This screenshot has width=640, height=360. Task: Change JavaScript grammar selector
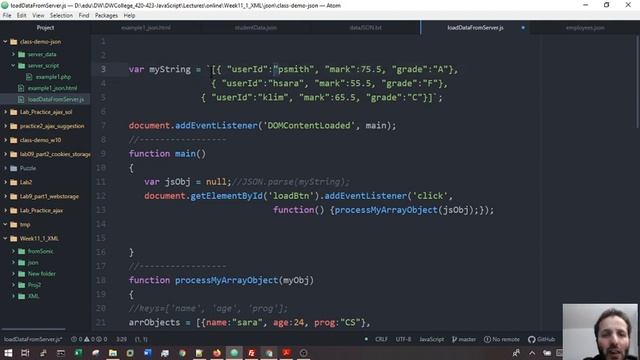point(431,339)
